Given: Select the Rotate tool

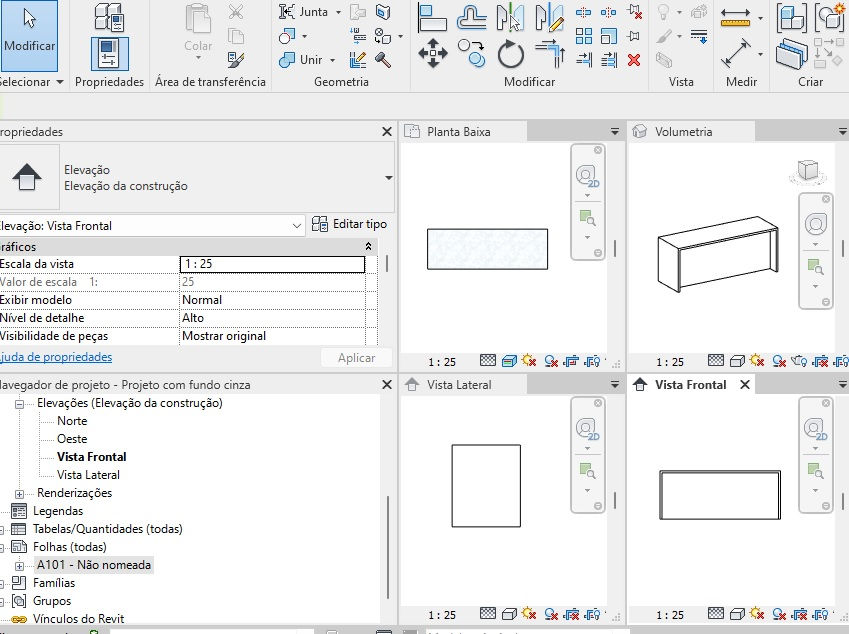Looking at the screenshot, I should coord(511,54).
